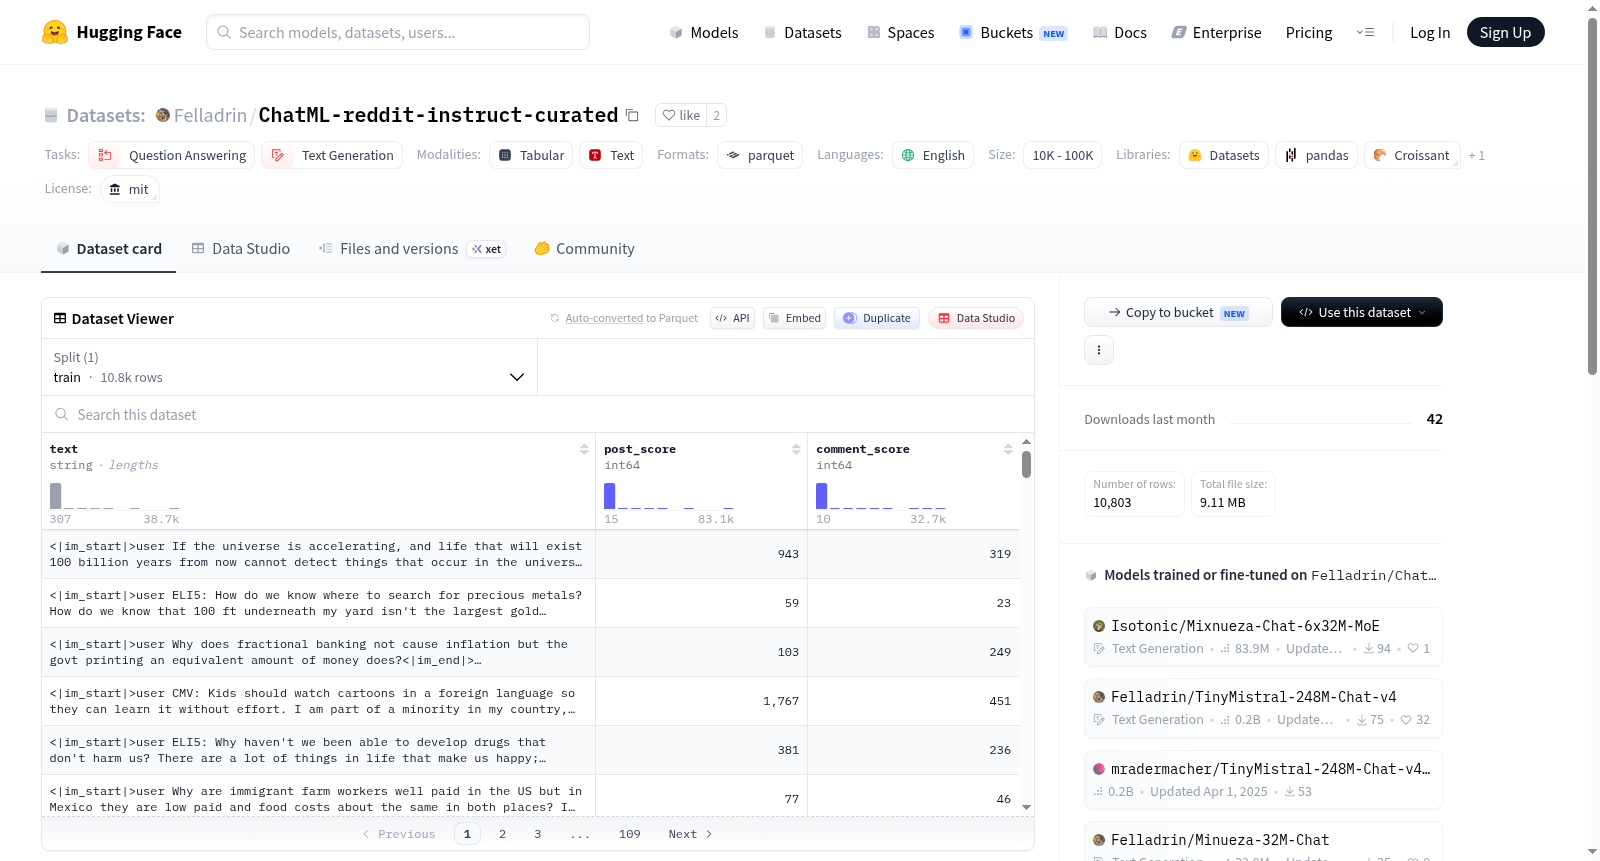Screen dimensions: 1600x861
Task: Copy the dataset name to clipboard
Action: pyautogui.click(x=632, y=115)
